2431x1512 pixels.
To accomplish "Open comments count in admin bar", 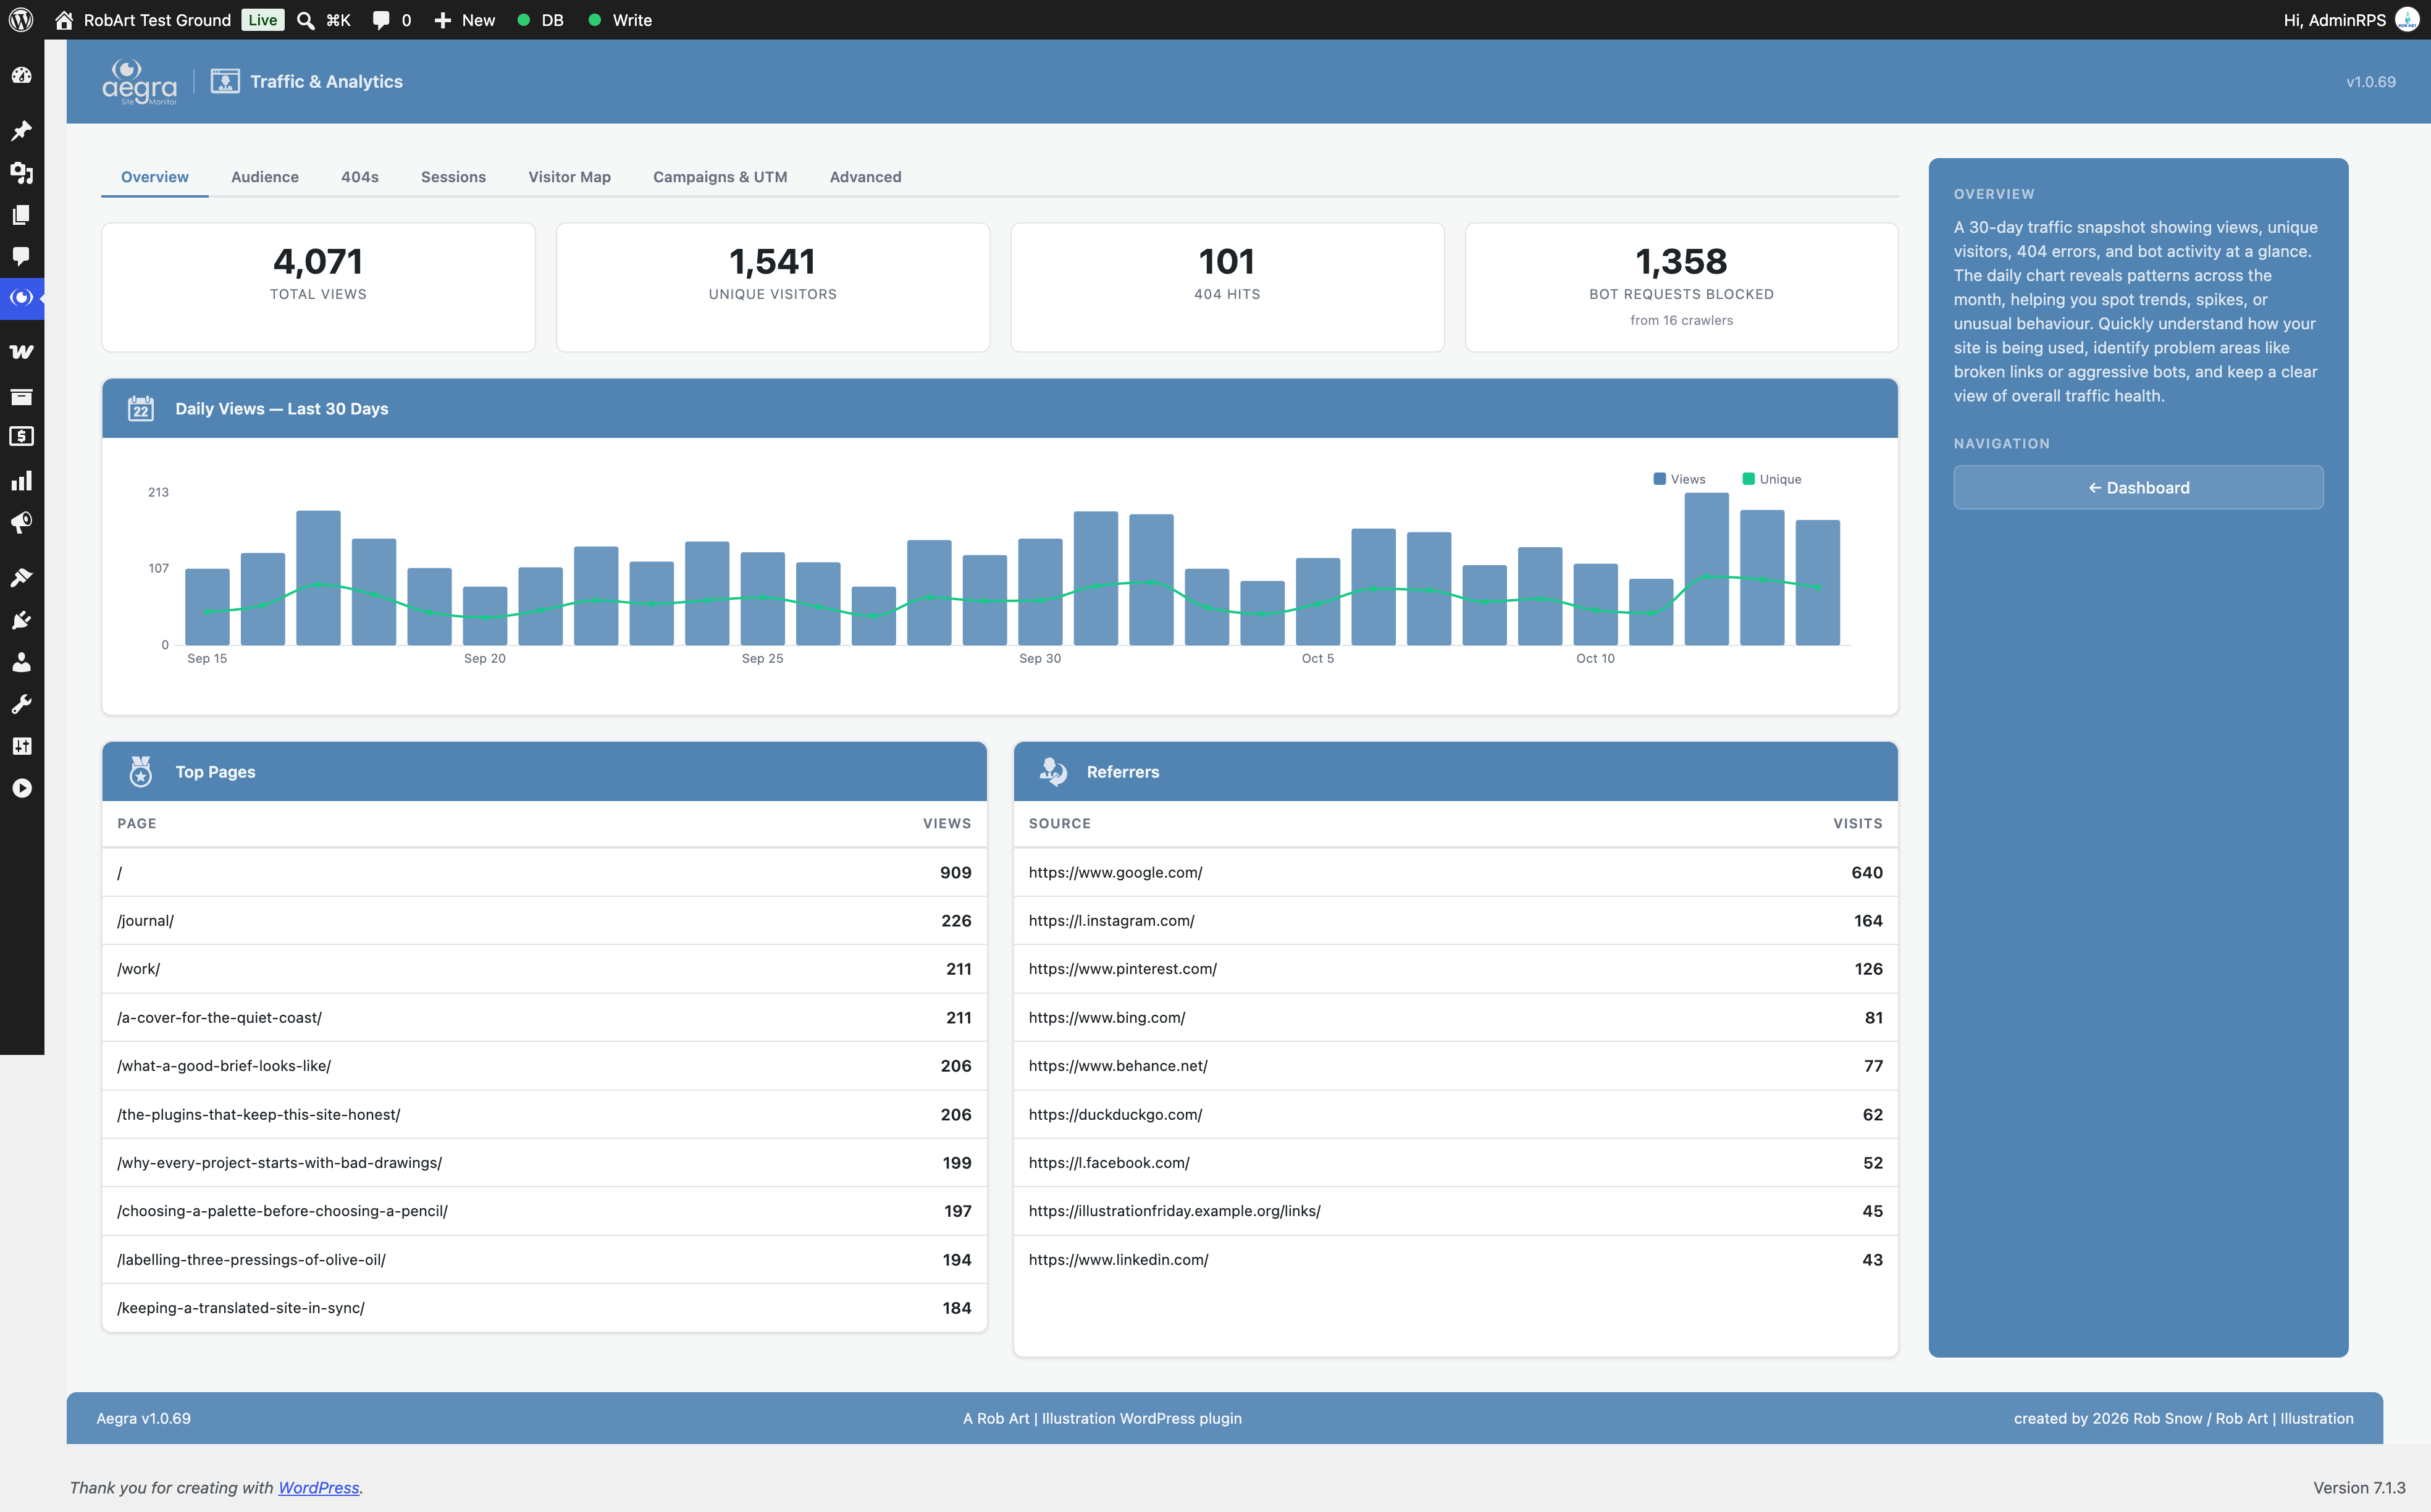I will (x=392, y=20).
